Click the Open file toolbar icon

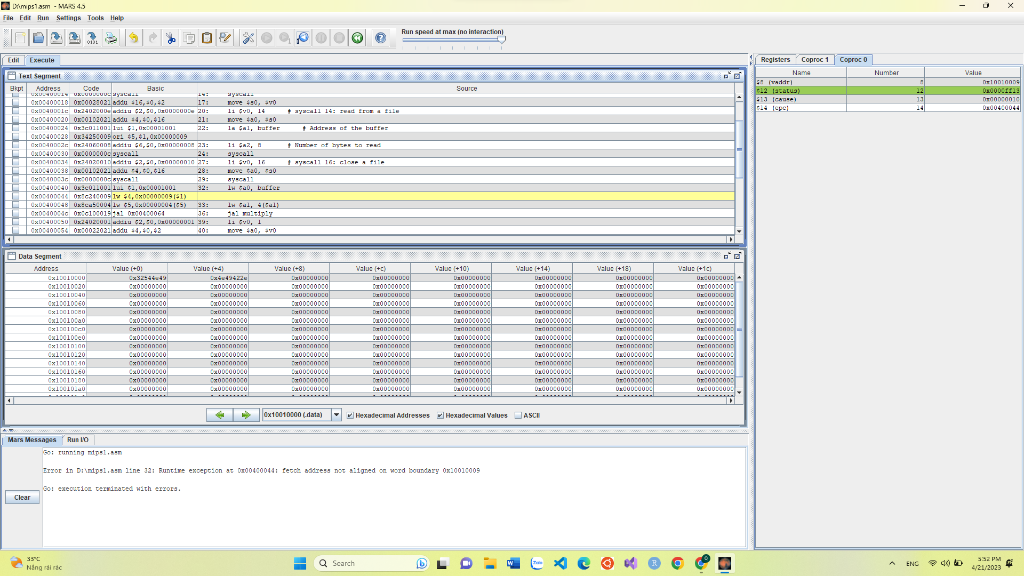(x=38, y=38)
